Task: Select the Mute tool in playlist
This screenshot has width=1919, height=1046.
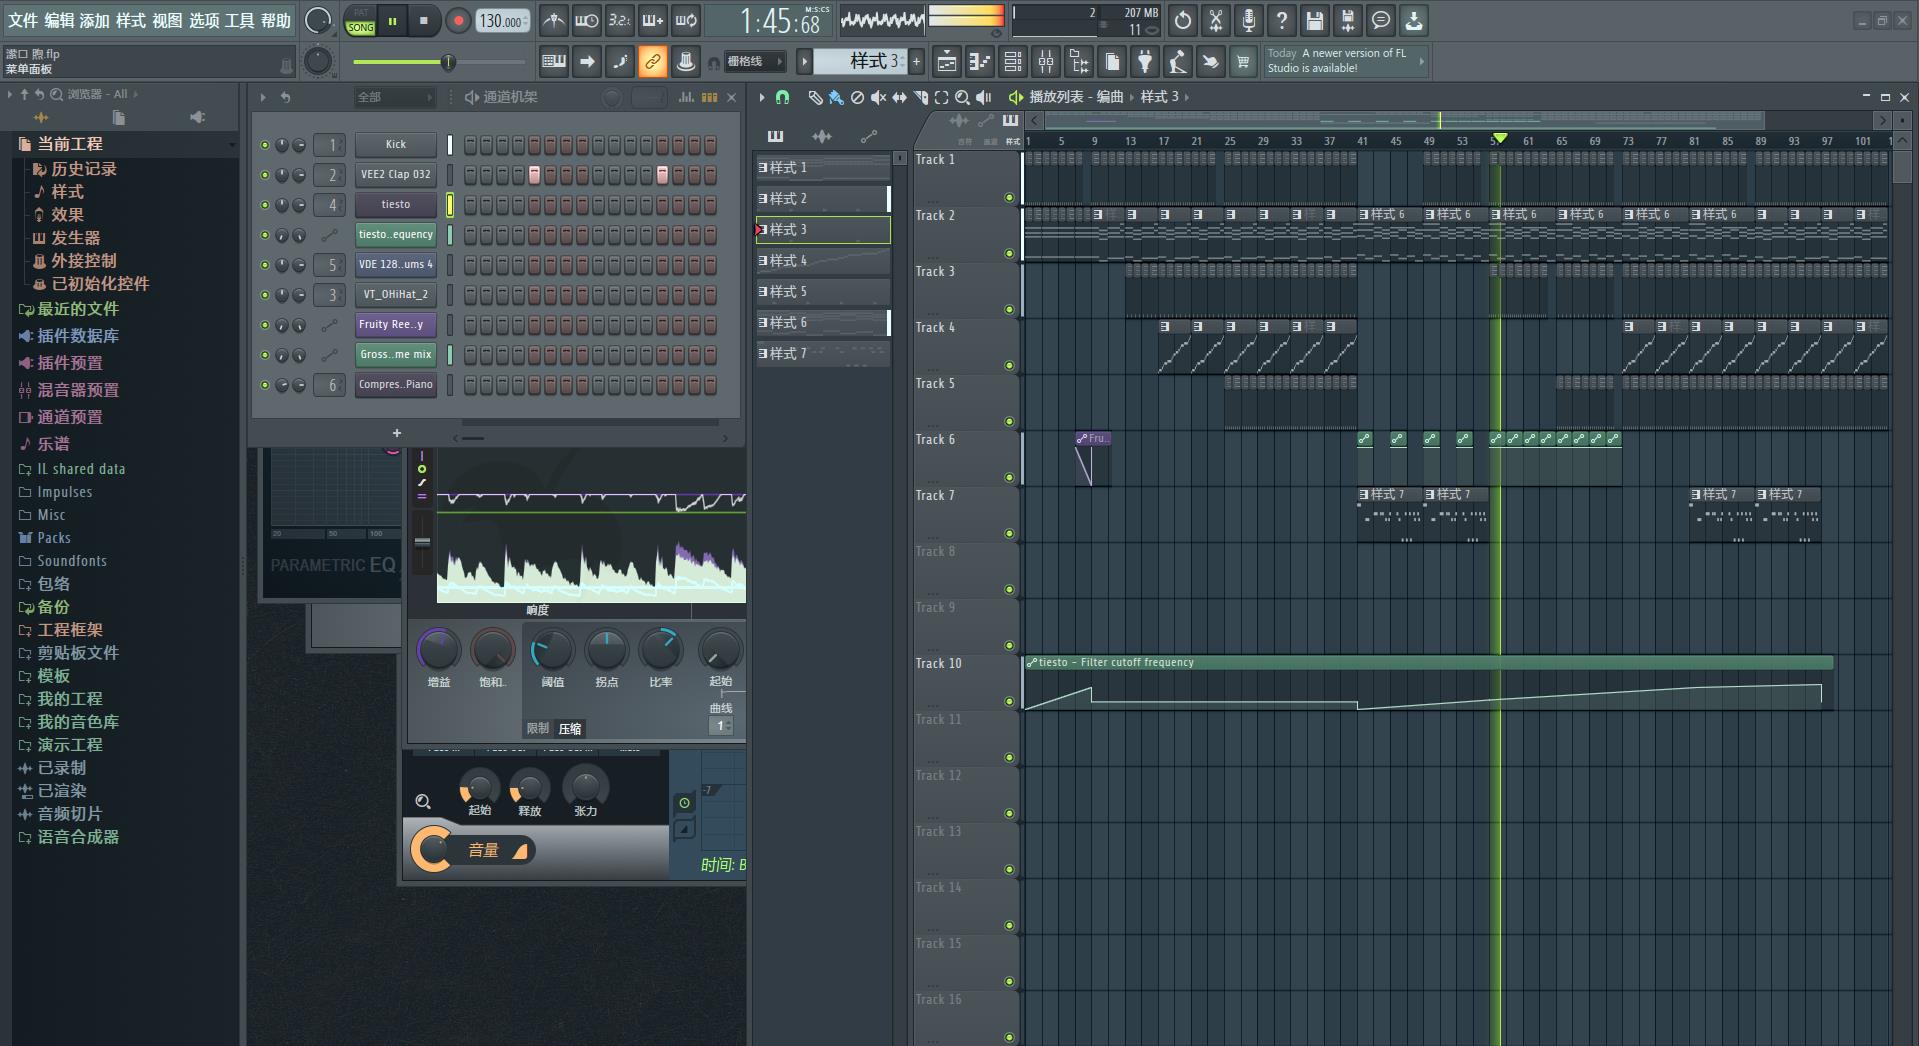Action: (x=878, y=97)
